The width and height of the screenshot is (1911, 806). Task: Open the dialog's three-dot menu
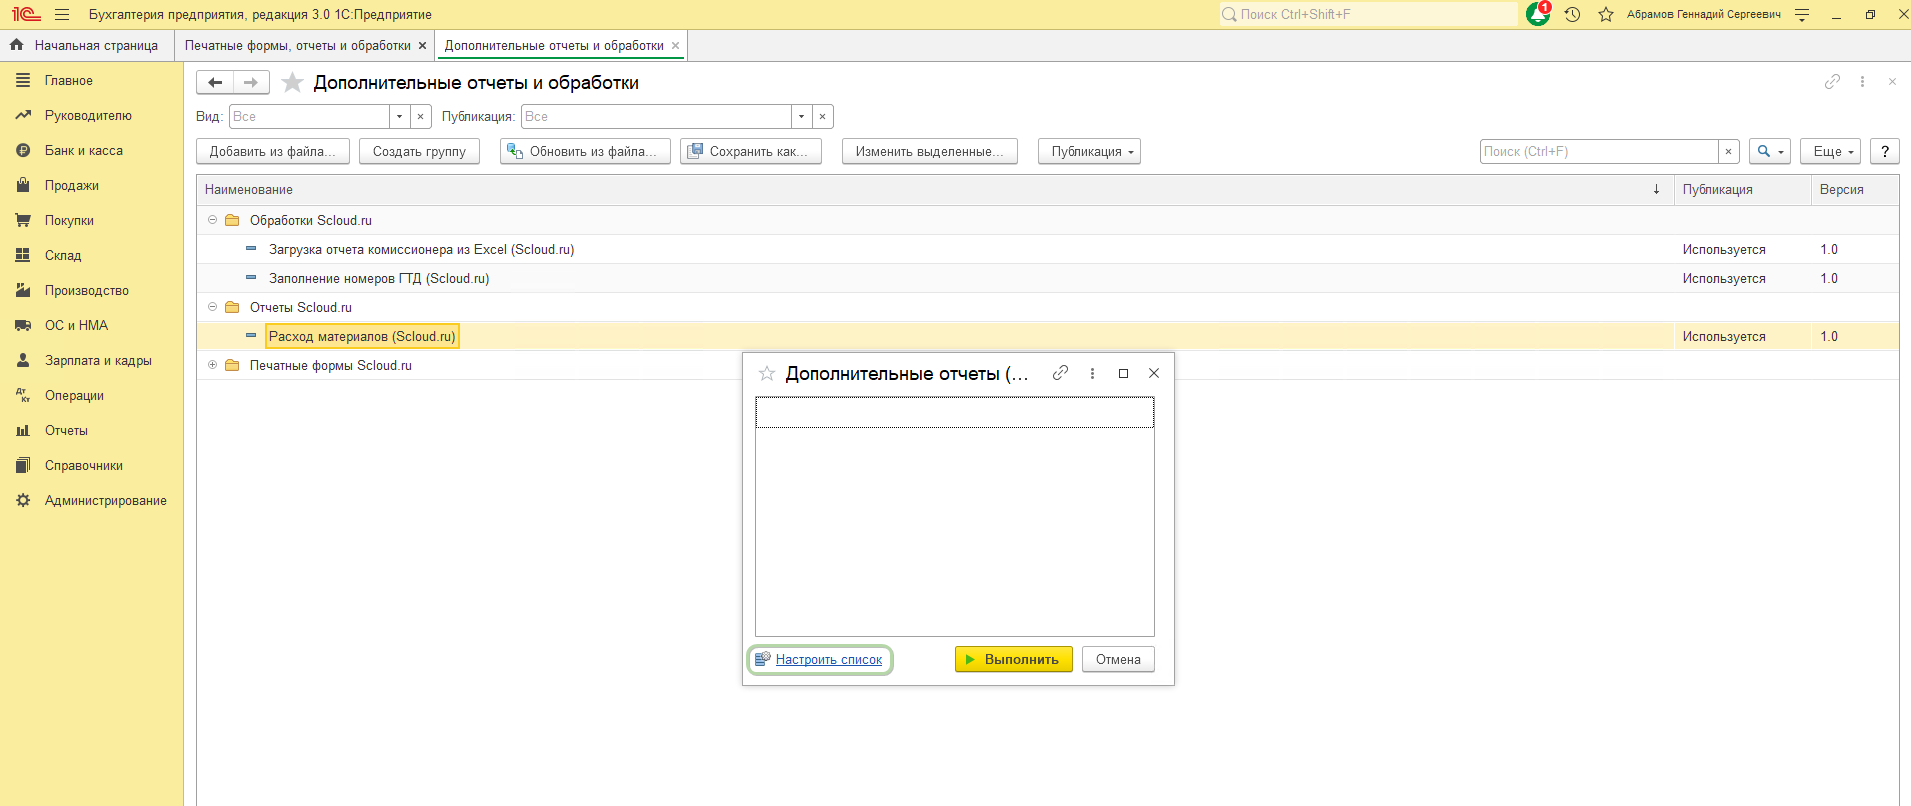tap(1092, 373)
